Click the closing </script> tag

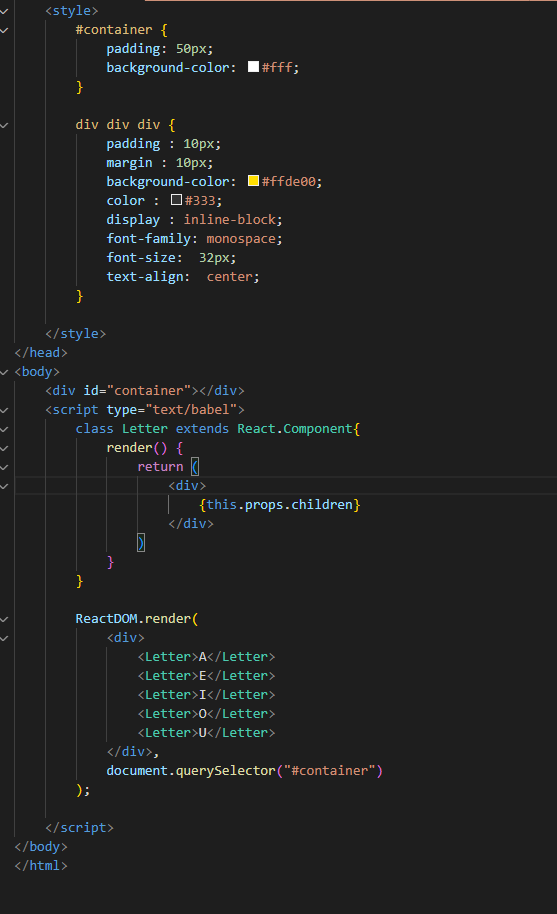79,828
